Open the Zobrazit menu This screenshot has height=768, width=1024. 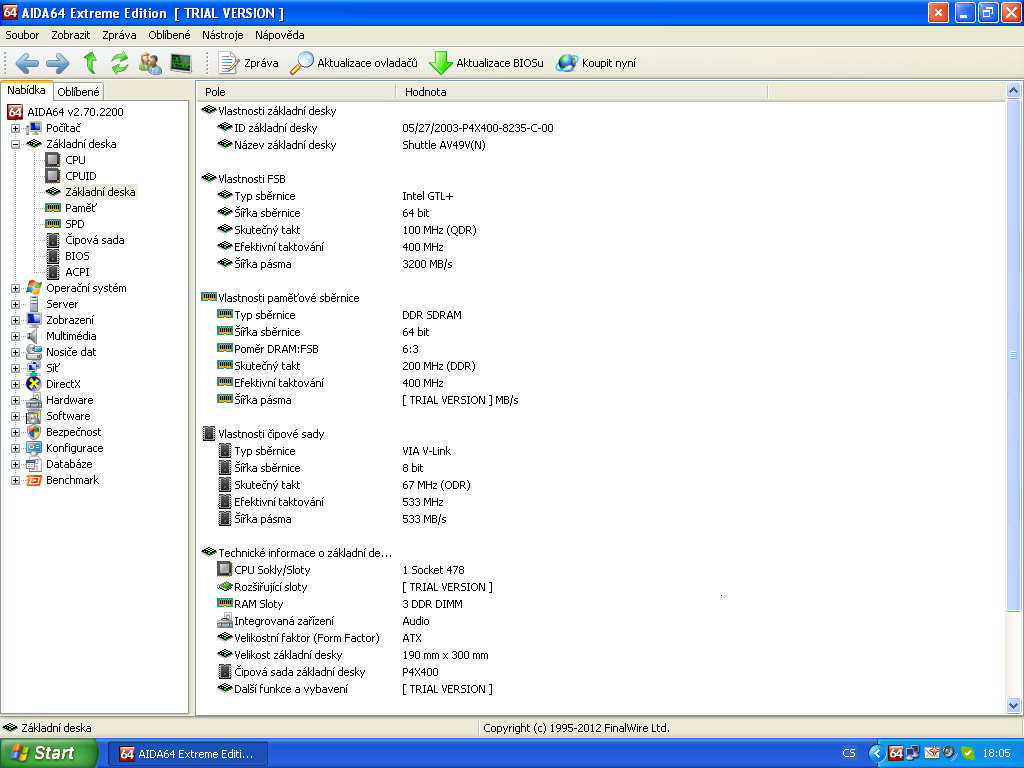point(71,35)
